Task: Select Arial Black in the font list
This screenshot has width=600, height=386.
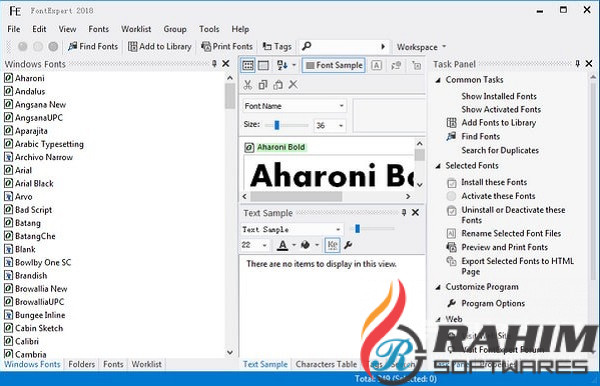Action: (x=34, y=184)
